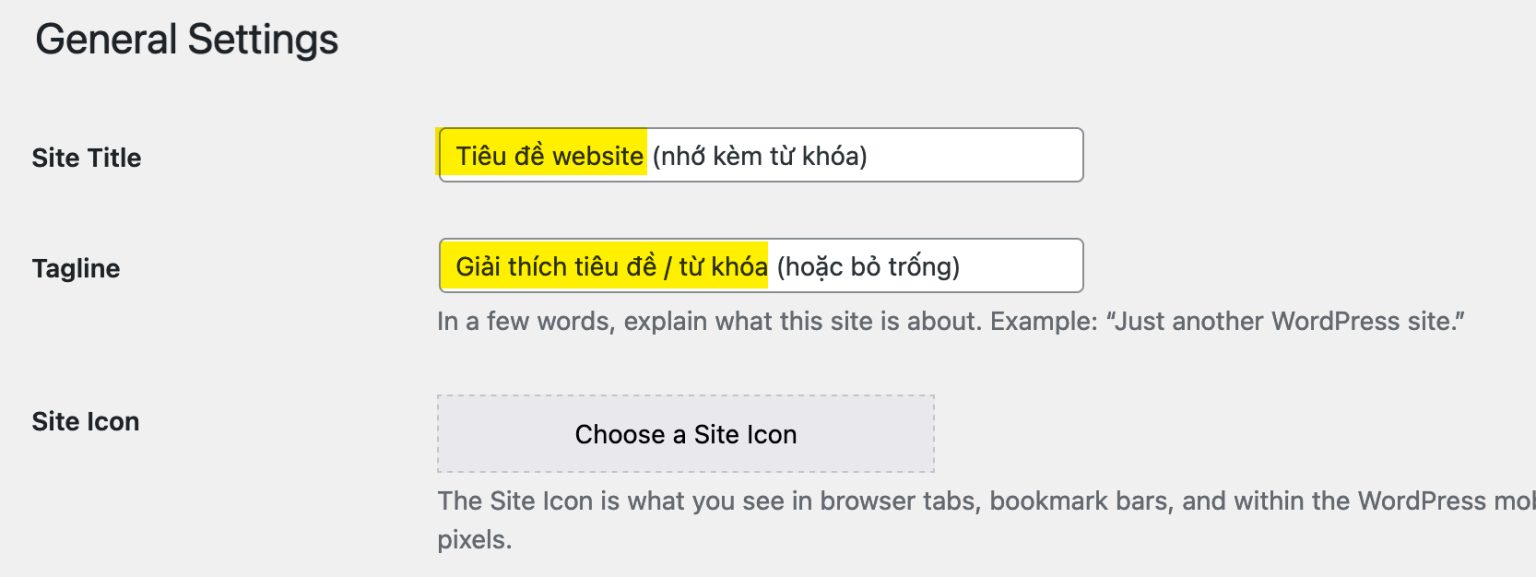Viewport: 1536px width, 577px height.
Task: Click empty space at end of Site Title field
Action: point(980,156)
